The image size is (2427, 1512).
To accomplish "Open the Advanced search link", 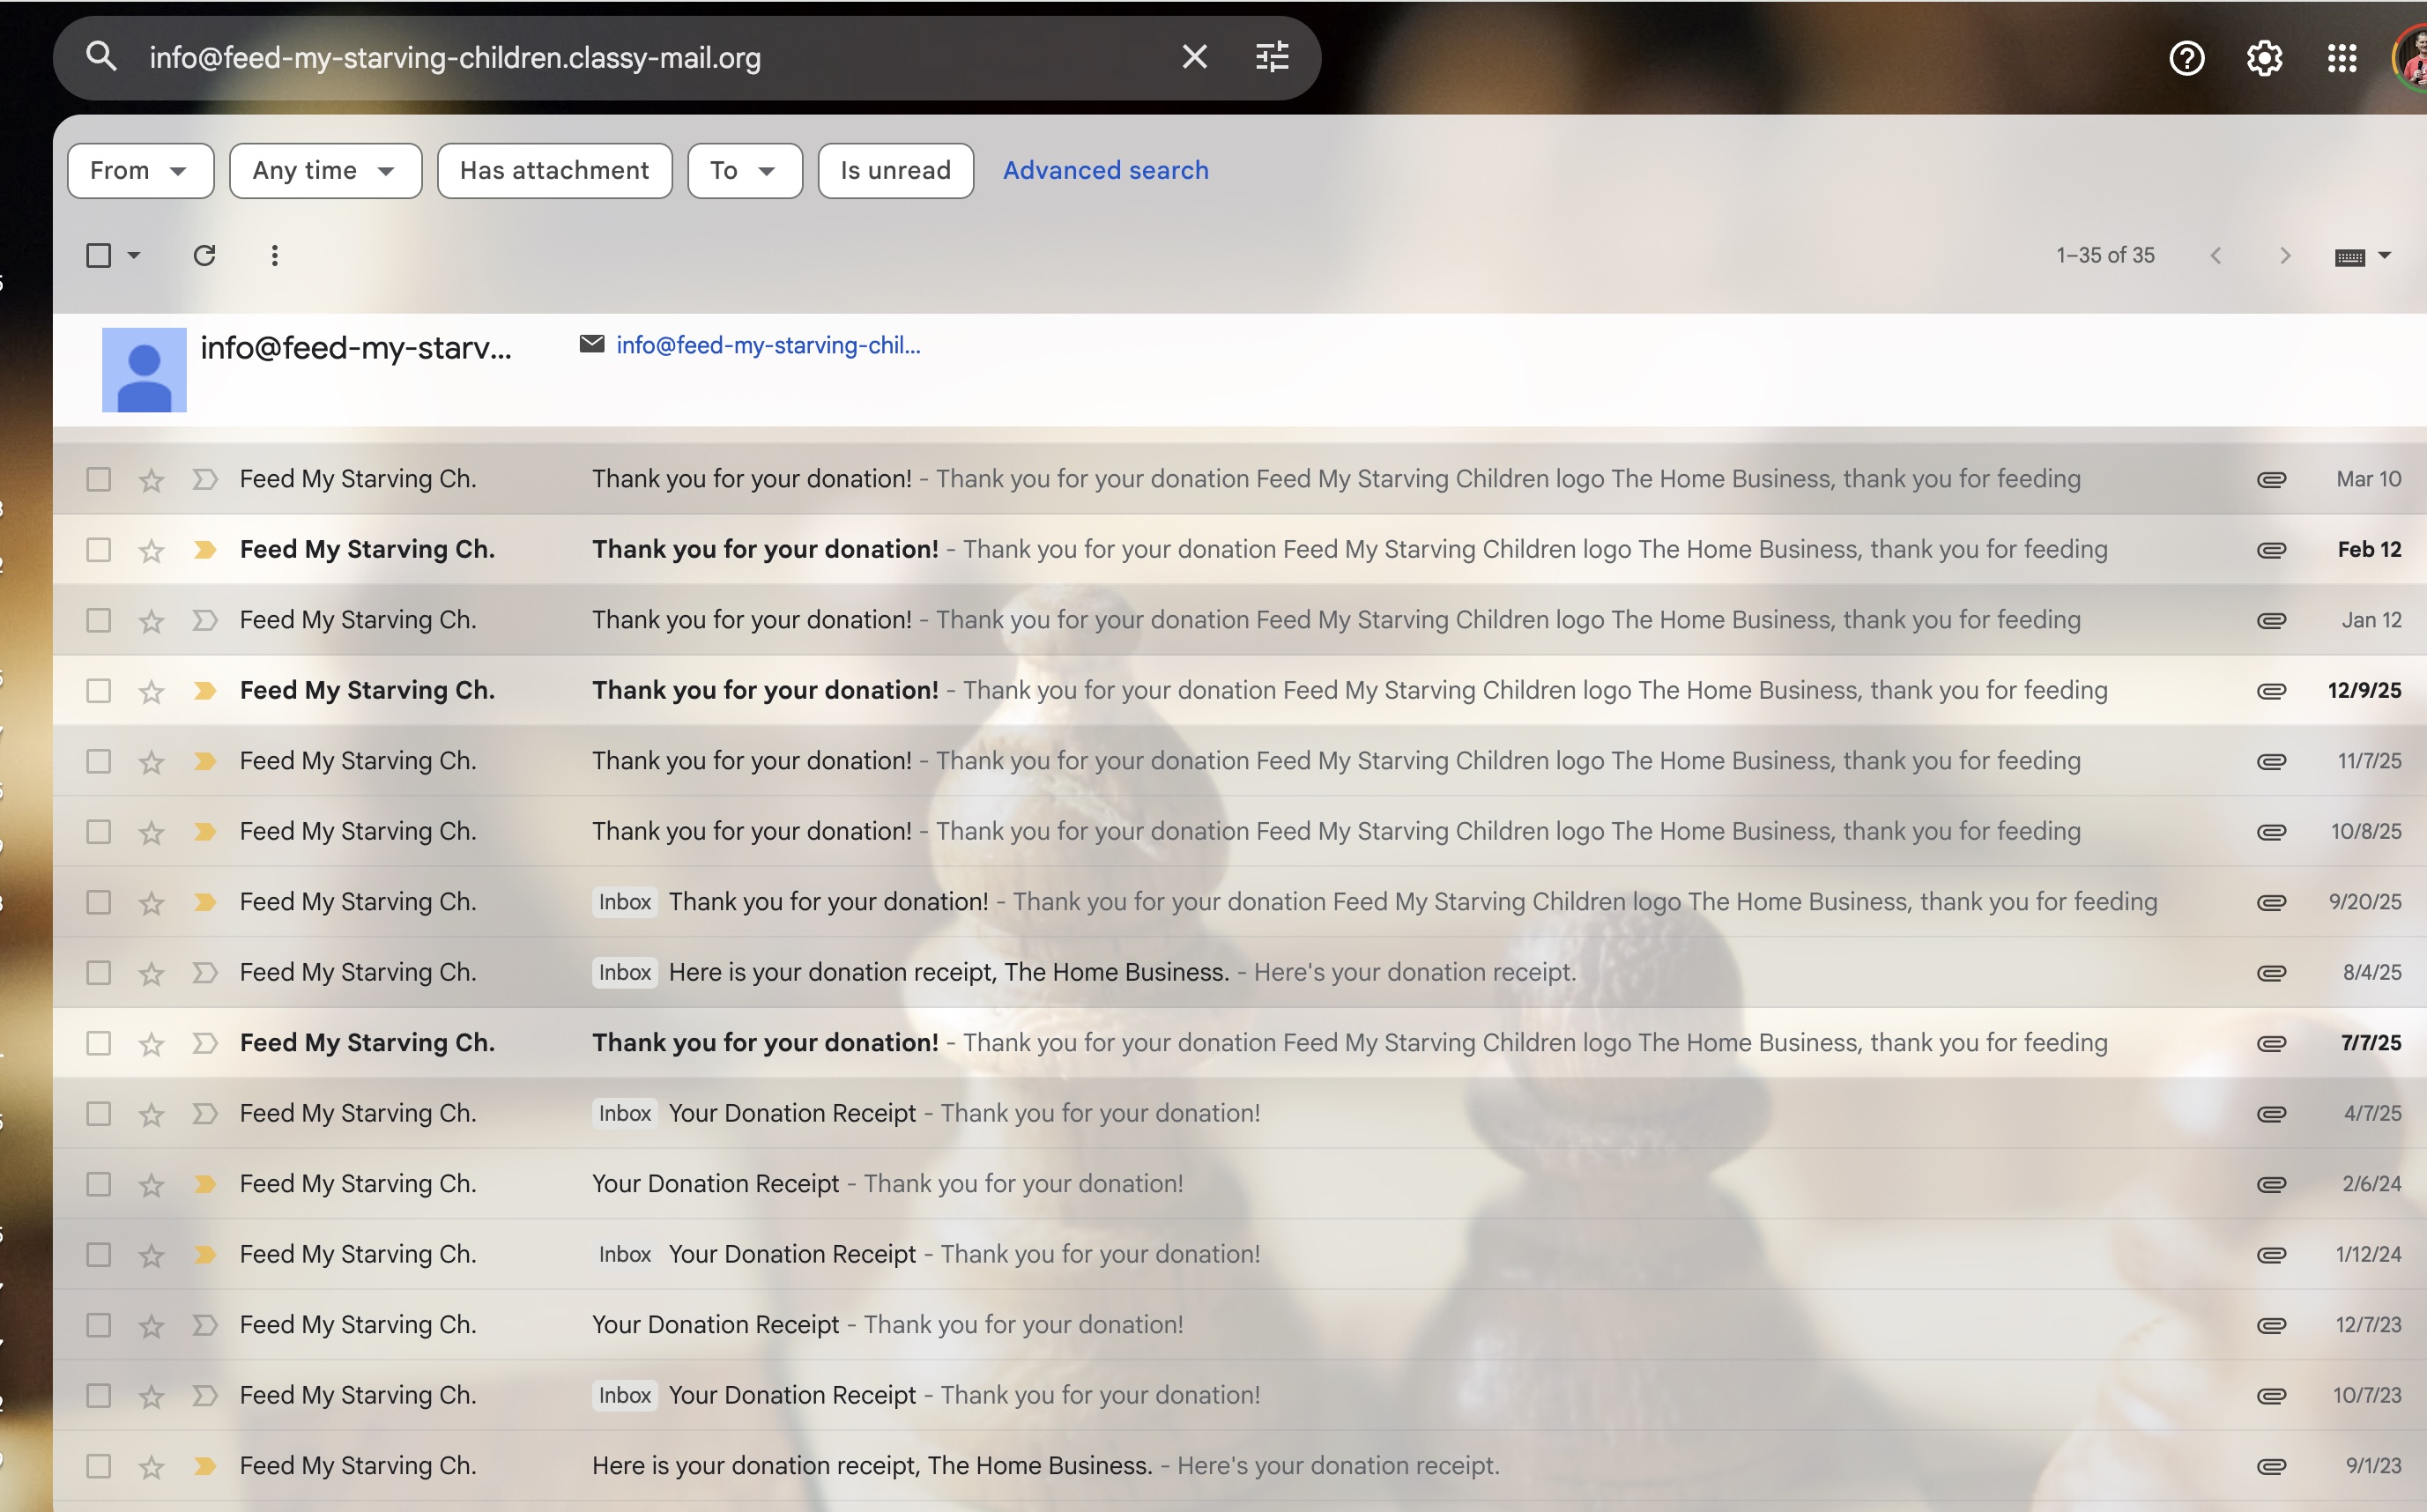I will (1105, 171).
